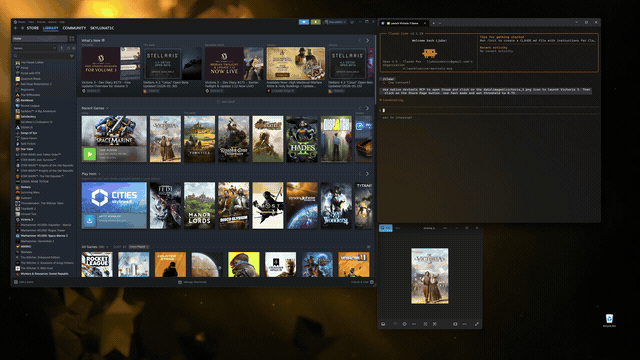640x360 pixels.
Task: Toggle favorite heart icon in photo viewer
Action: pos(395,324)
